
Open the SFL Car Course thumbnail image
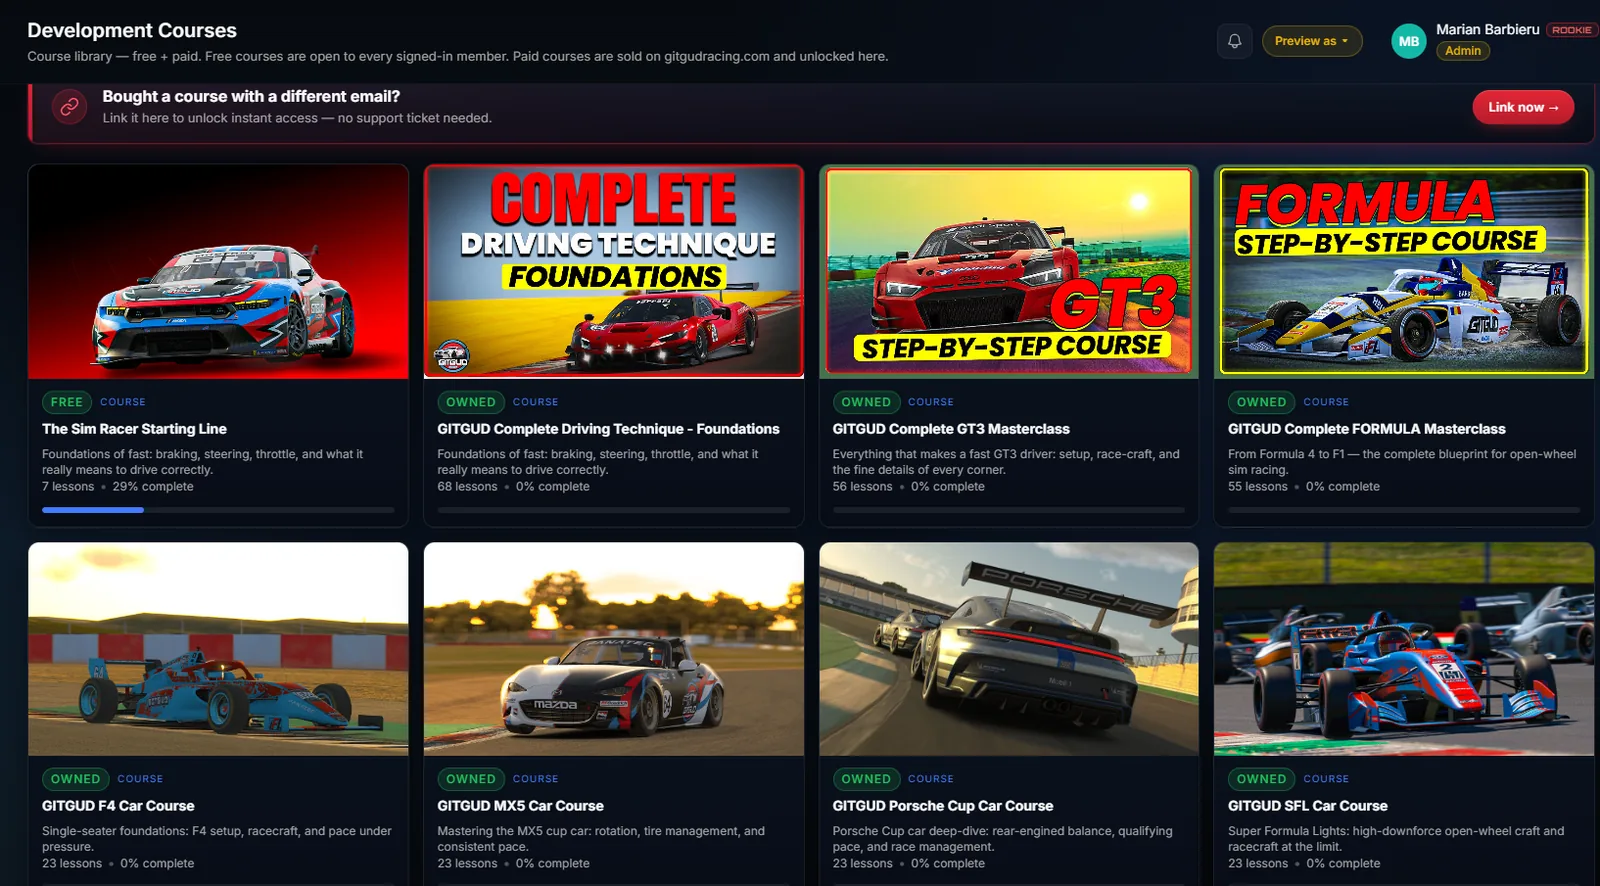point(1404,649)
